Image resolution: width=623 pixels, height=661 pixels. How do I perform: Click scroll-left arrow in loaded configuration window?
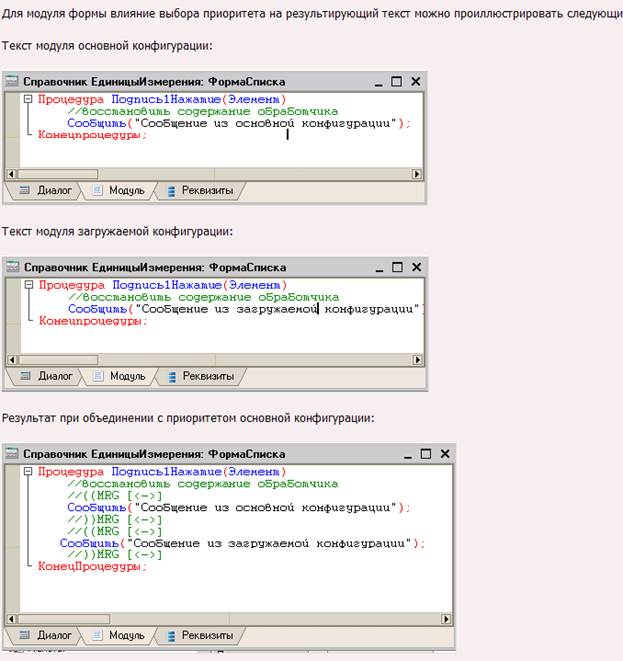(x=12, y=360)
